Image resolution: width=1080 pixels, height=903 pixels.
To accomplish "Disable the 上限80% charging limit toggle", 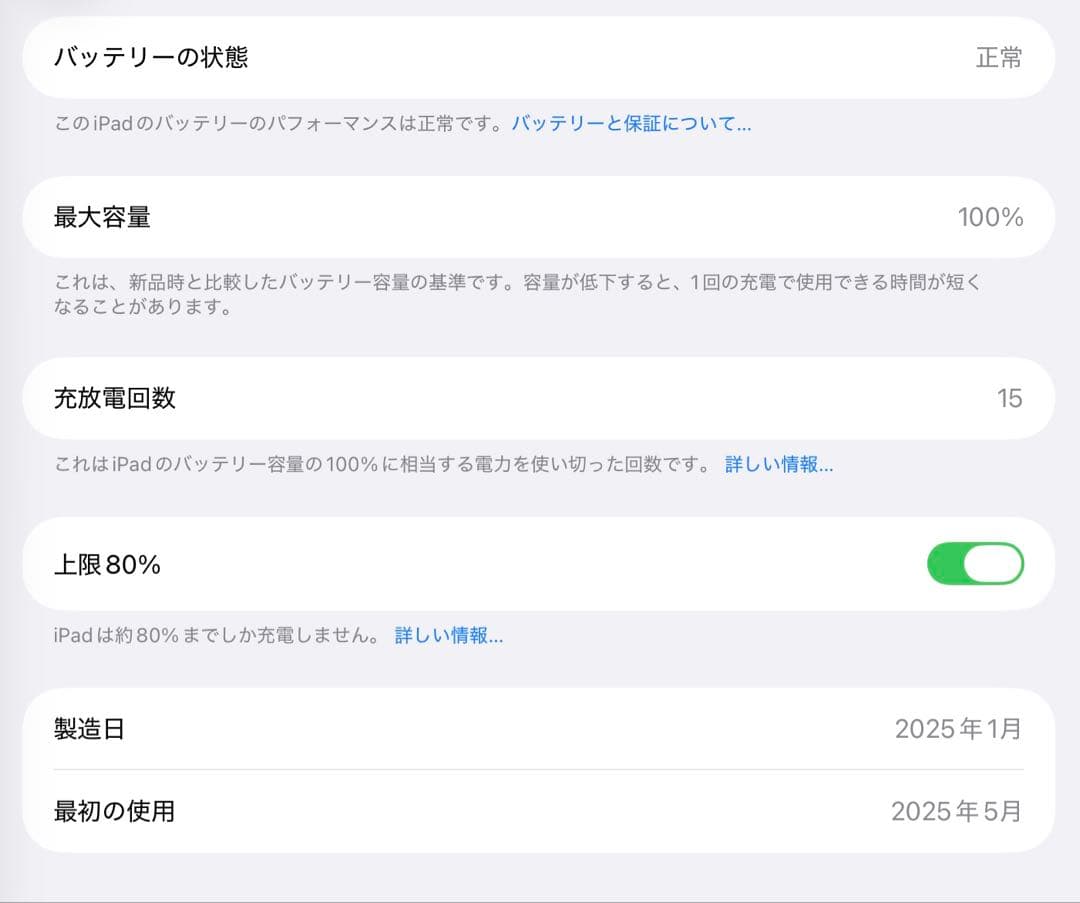I will click(x=974, y=563).
